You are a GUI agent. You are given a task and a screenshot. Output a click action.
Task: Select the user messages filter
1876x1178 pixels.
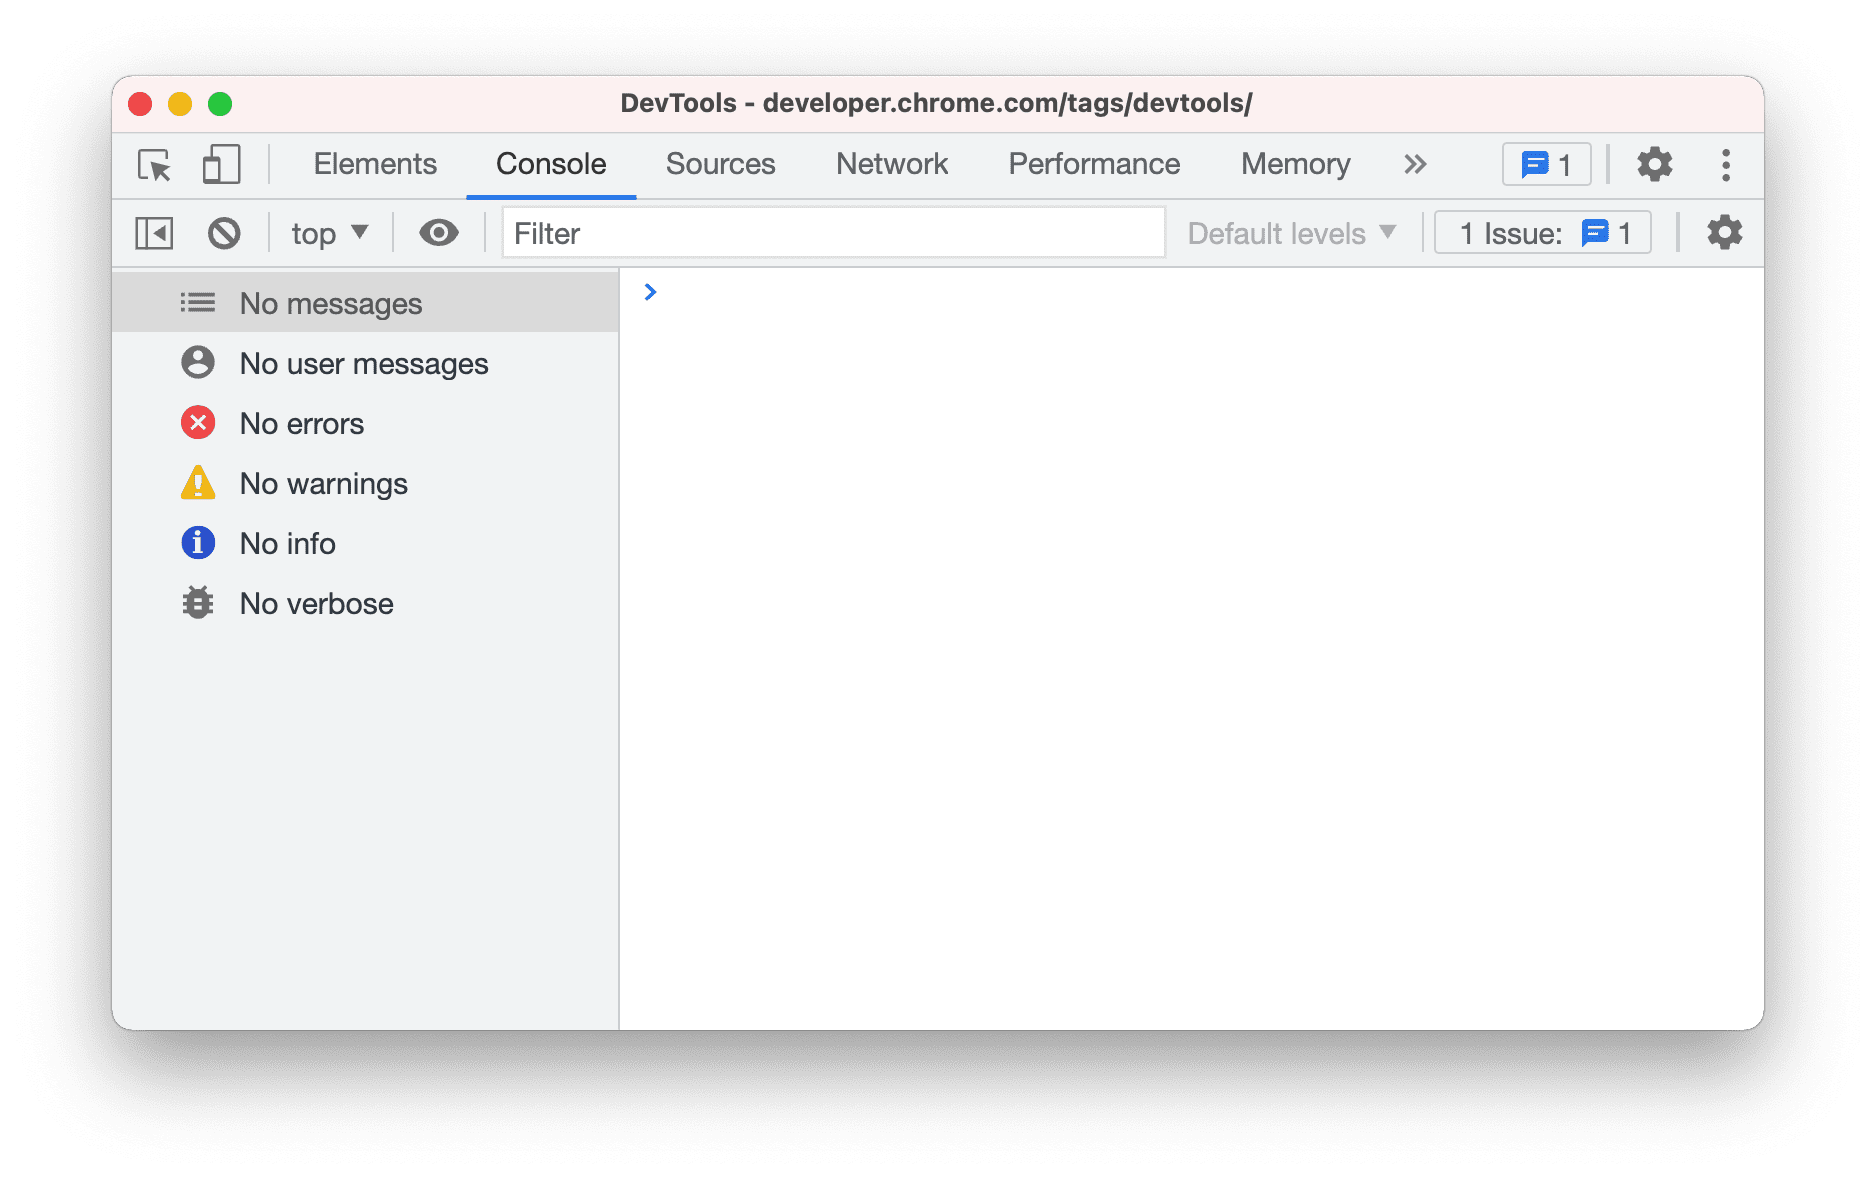coord(364,363)
